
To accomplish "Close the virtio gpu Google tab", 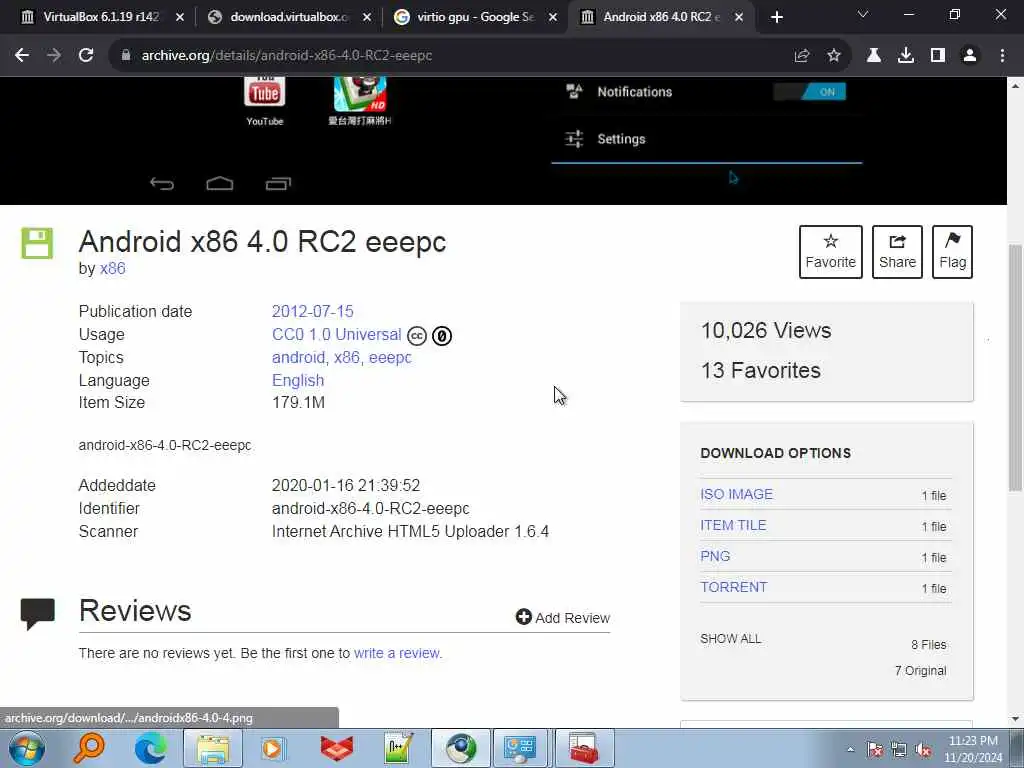I will pyautogui.click(x=552, y=17).
